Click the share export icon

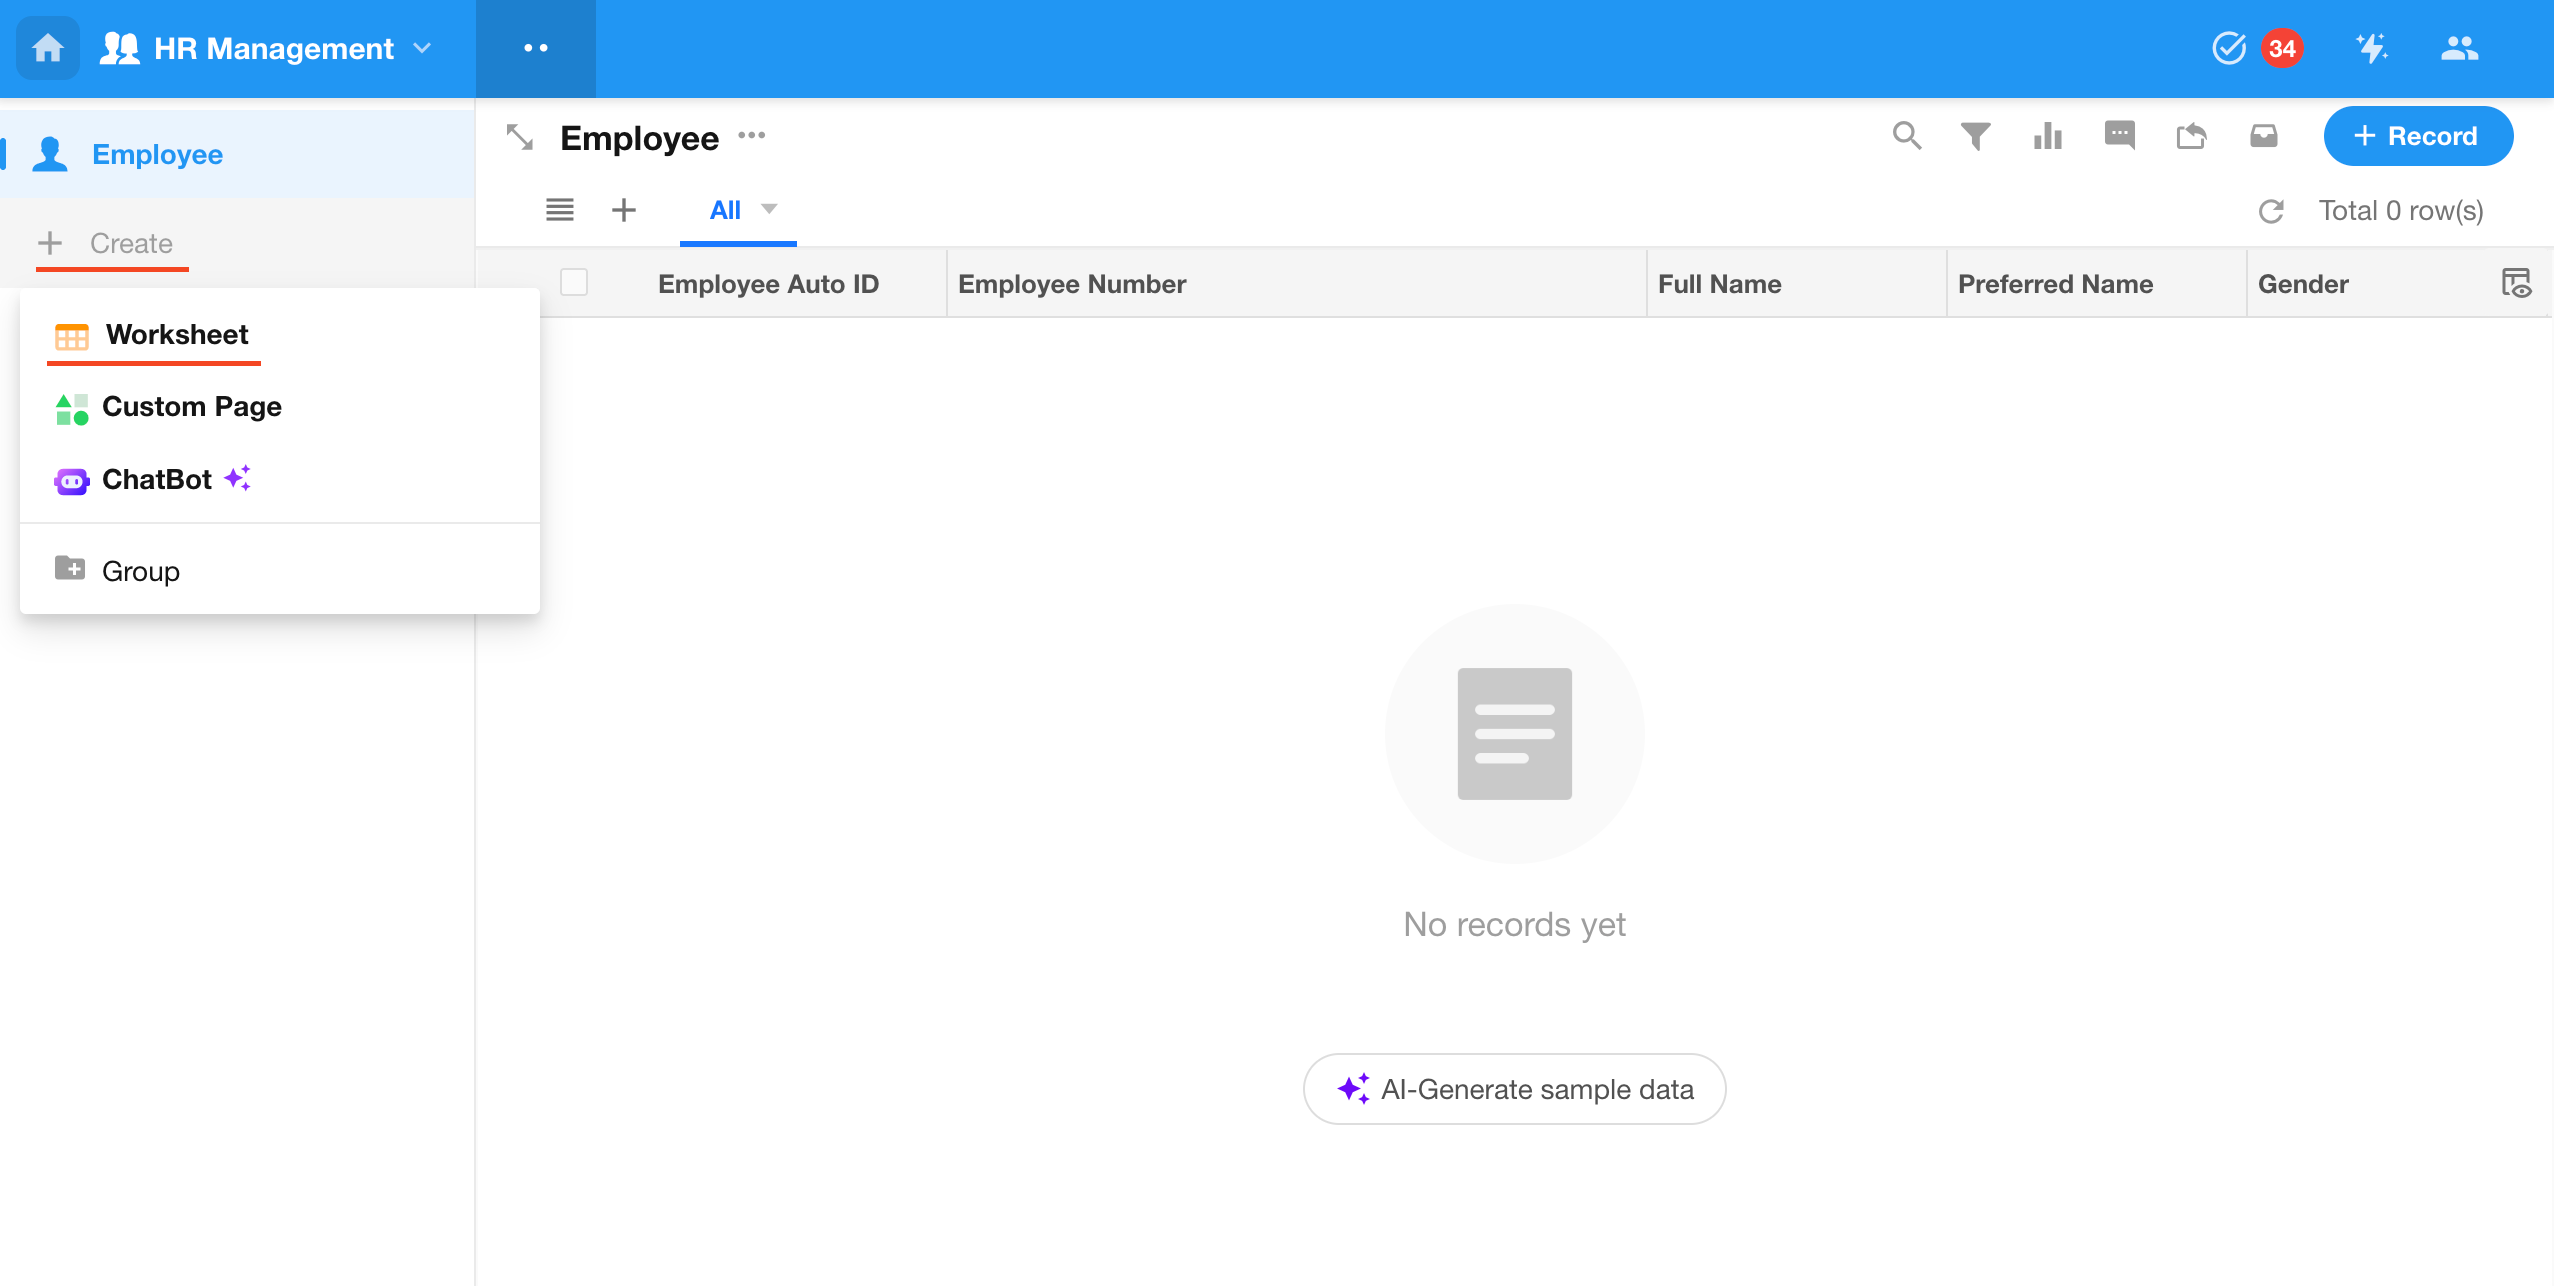pos(2191,136)
